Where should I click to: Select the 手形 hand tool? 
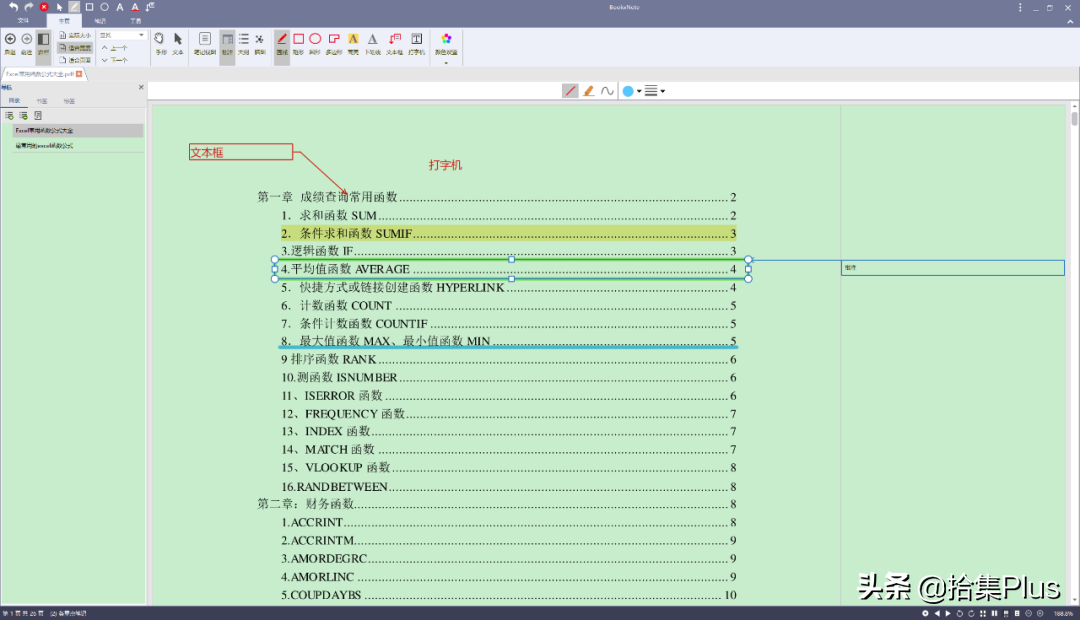coord(160,43)
